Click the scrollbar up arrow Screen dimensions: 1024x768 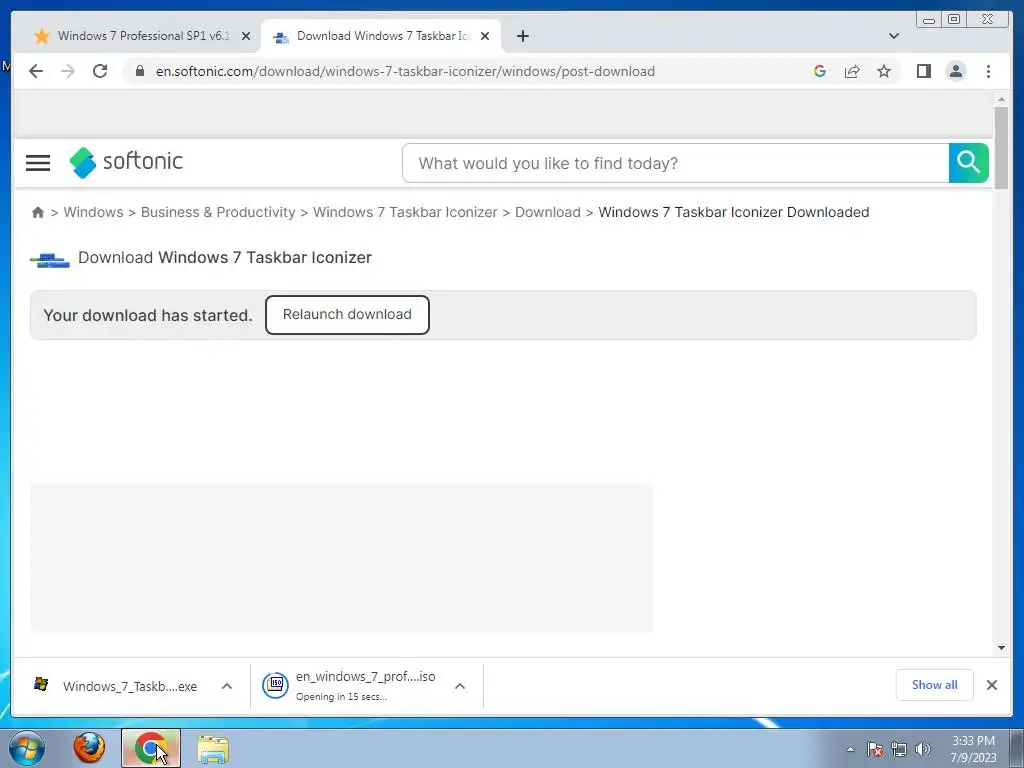[x=1001, y=99]
